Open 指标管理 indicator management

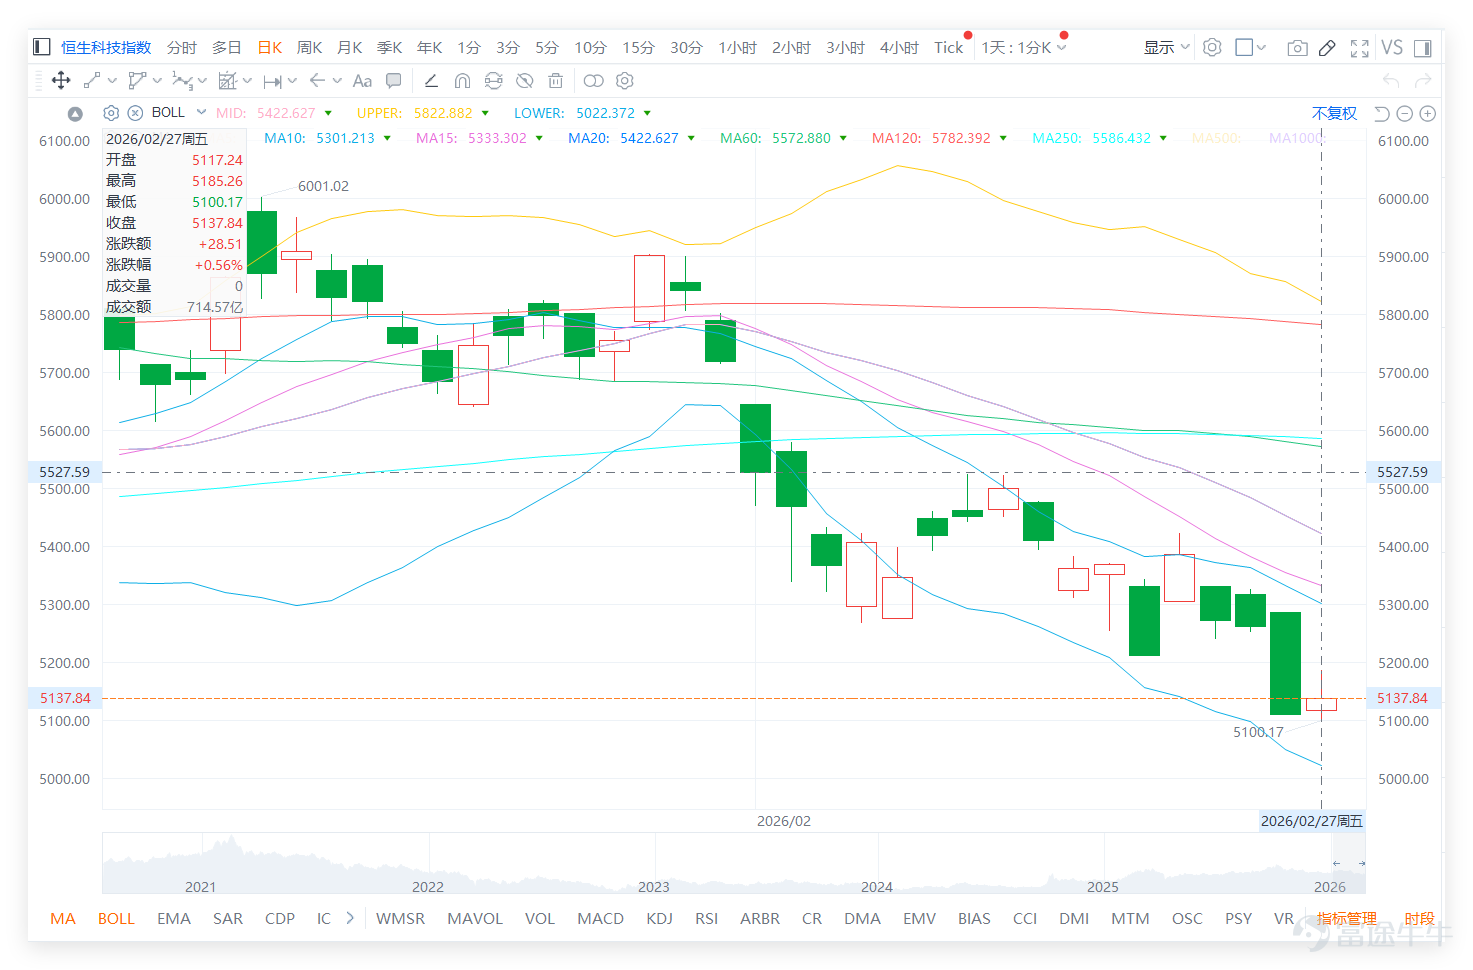click(1346, 918)
